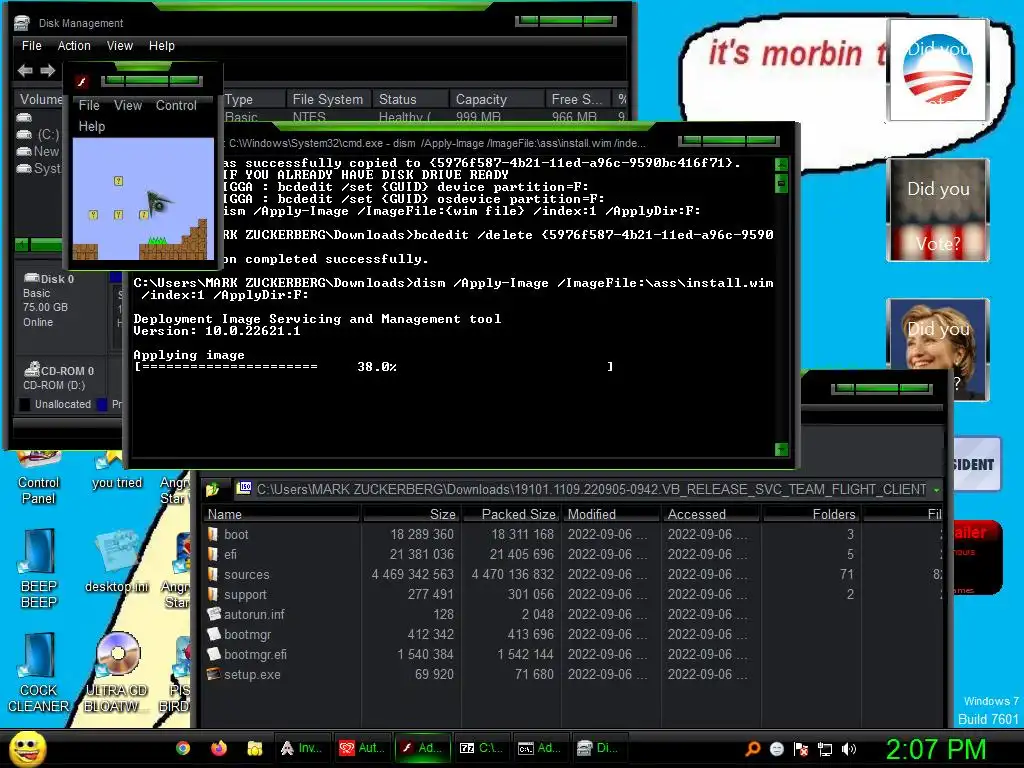Image resolution: width=1024 pixels, height=768 pixels.
Task: Open the Control Panel desktop icon
Action: point(39,478)
